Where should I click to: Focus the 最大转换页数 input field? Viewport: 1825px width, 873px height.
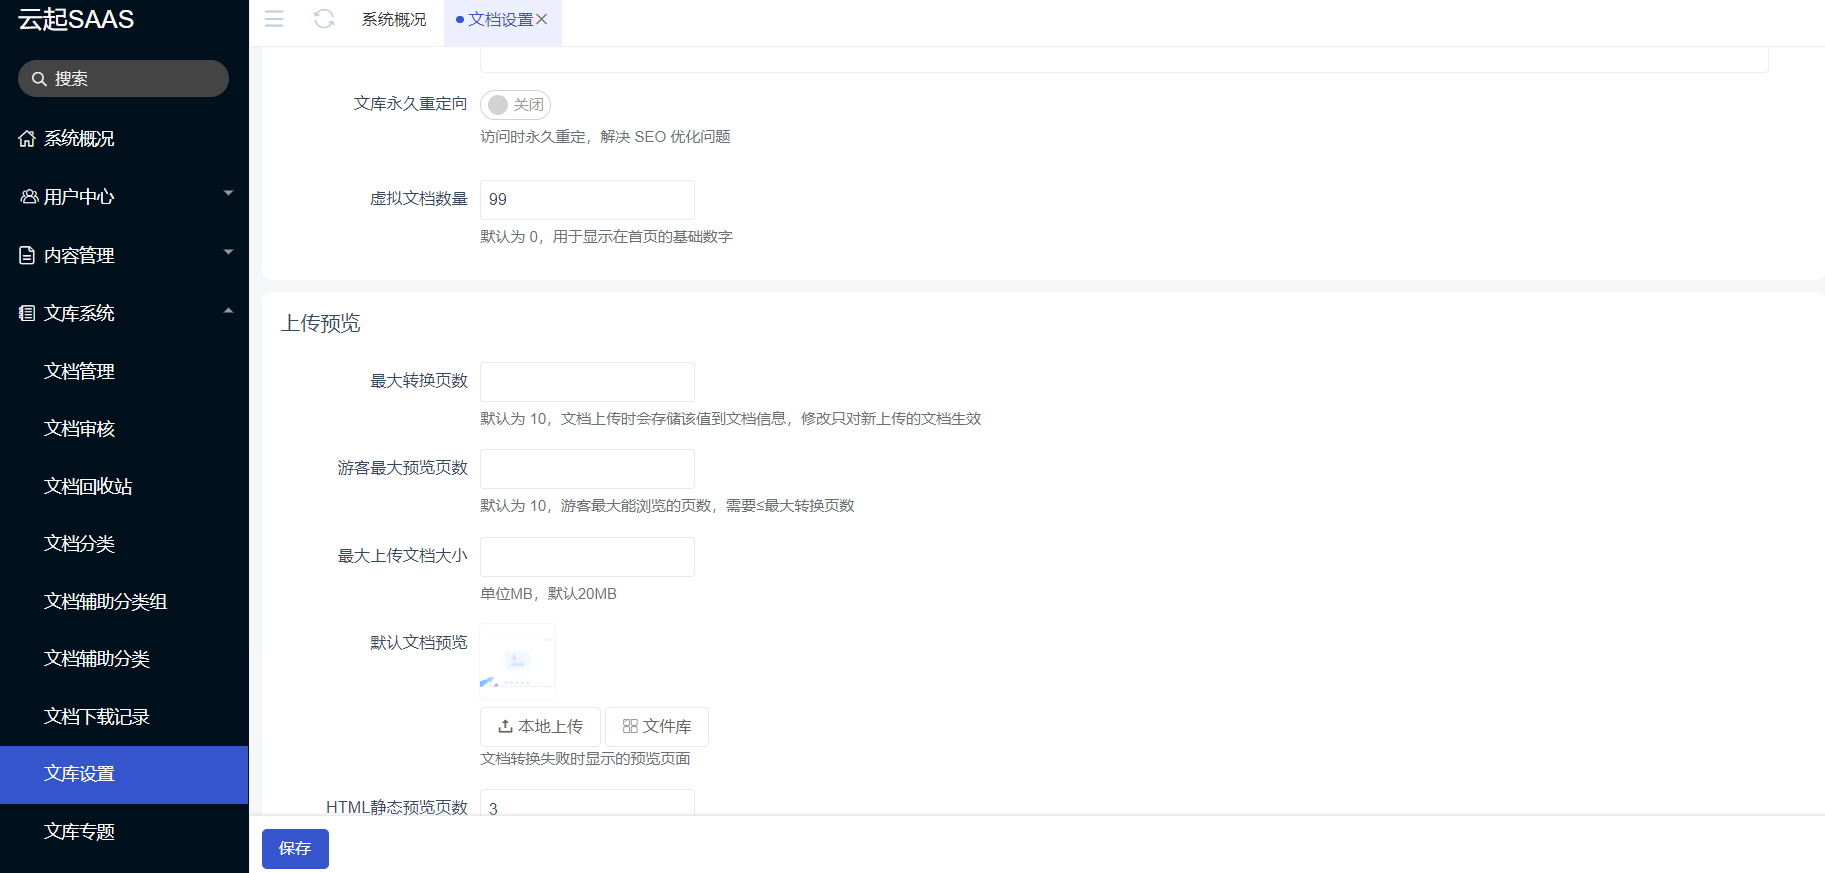point(587,382)
